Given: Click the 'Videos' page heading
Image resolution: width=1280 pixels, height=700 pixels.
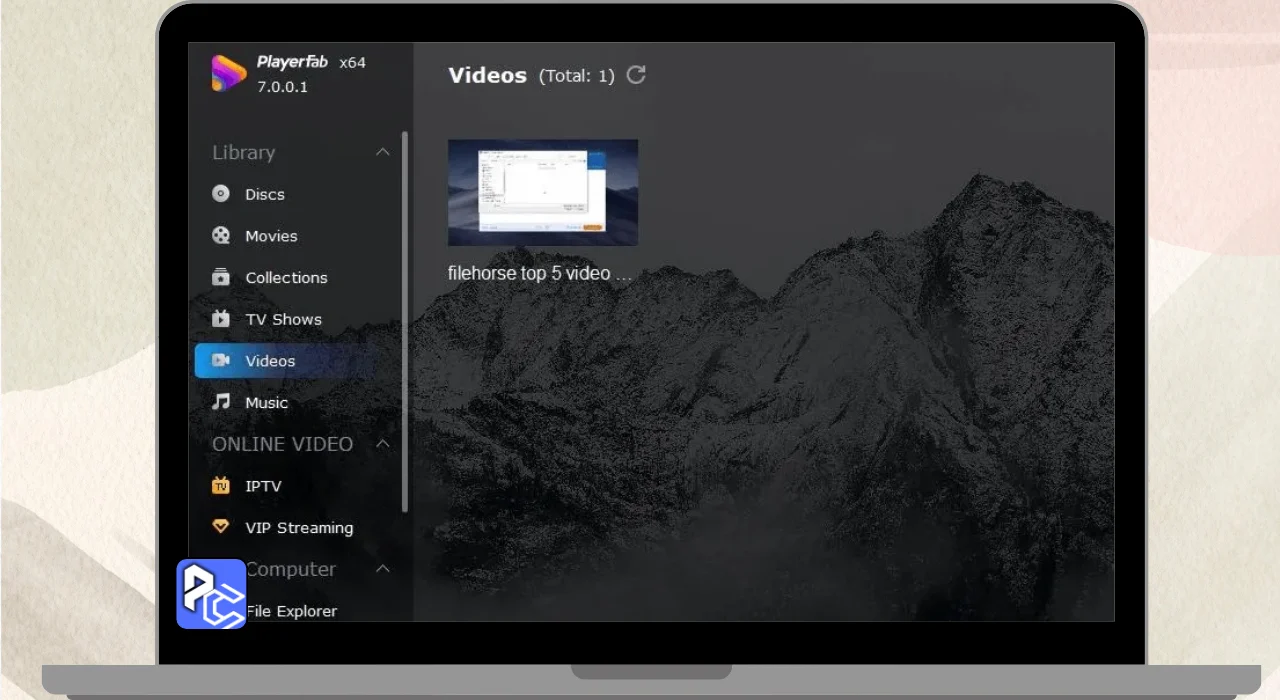Looking at the screenshot, I should click(x=487, y=75).
